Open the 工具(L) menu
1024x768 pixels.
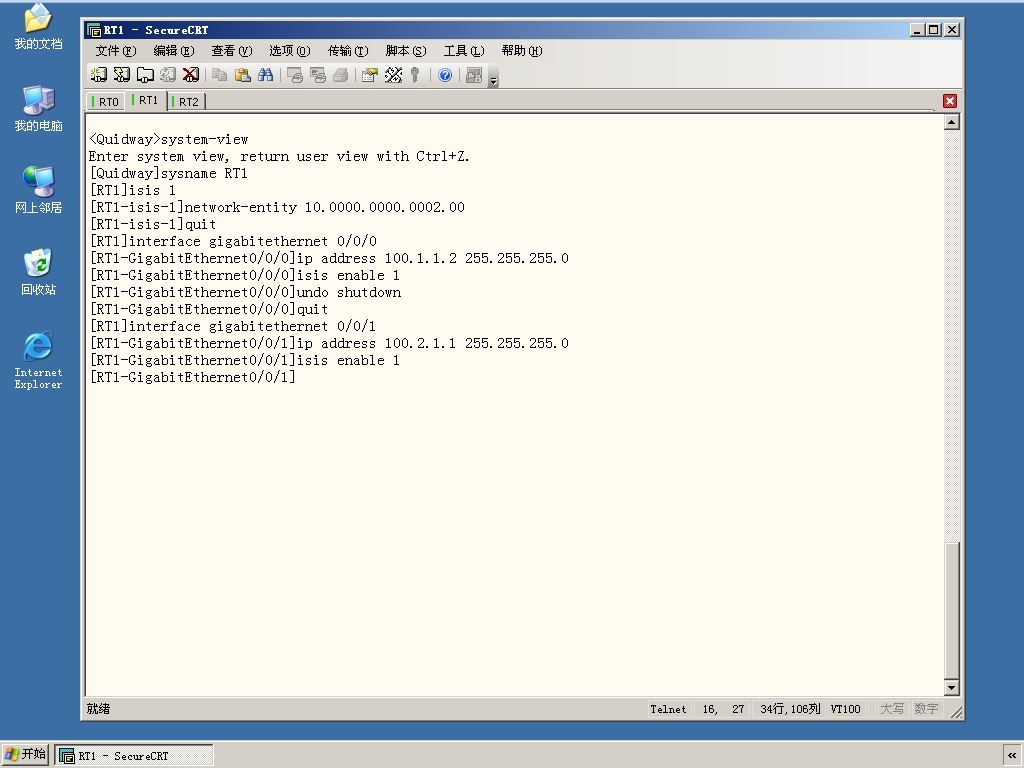(x=464, y=51)
